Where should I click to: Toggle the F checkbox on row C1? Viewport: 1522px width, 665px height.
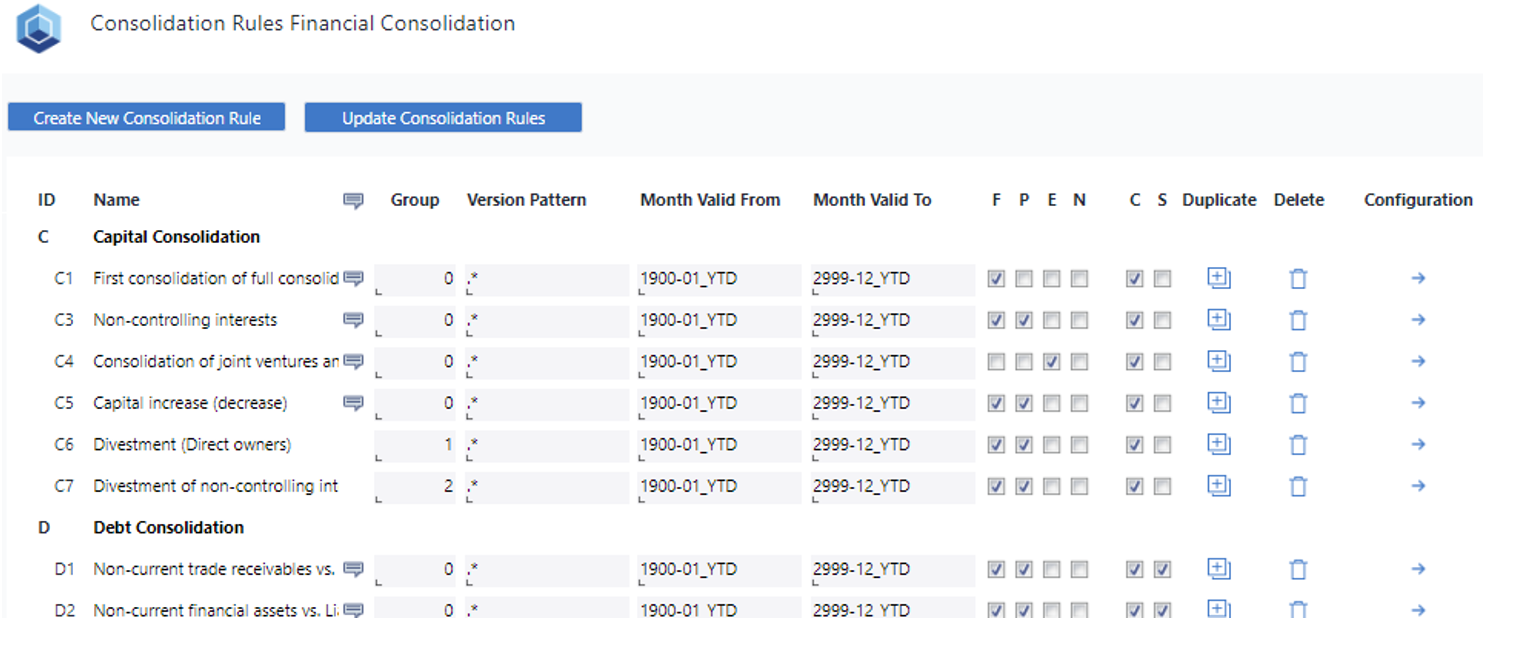tap(995, 278)
